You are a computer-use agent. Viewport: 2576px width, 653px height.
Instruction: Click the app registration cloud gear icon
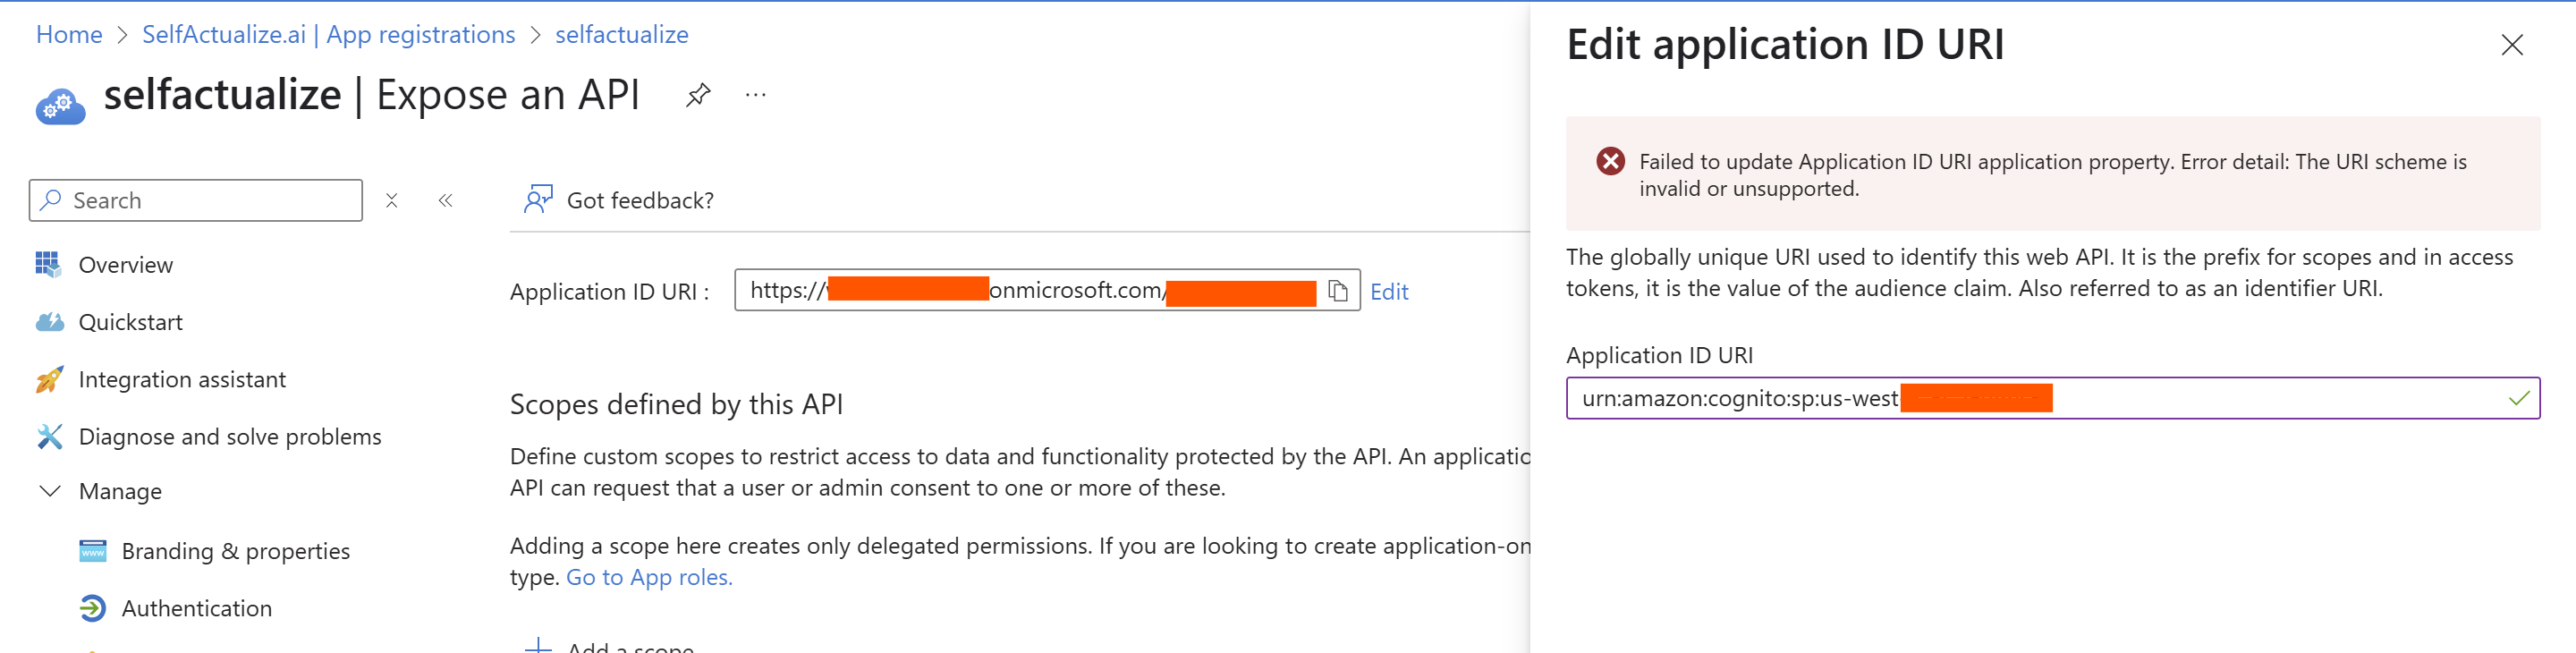(60, 106)
